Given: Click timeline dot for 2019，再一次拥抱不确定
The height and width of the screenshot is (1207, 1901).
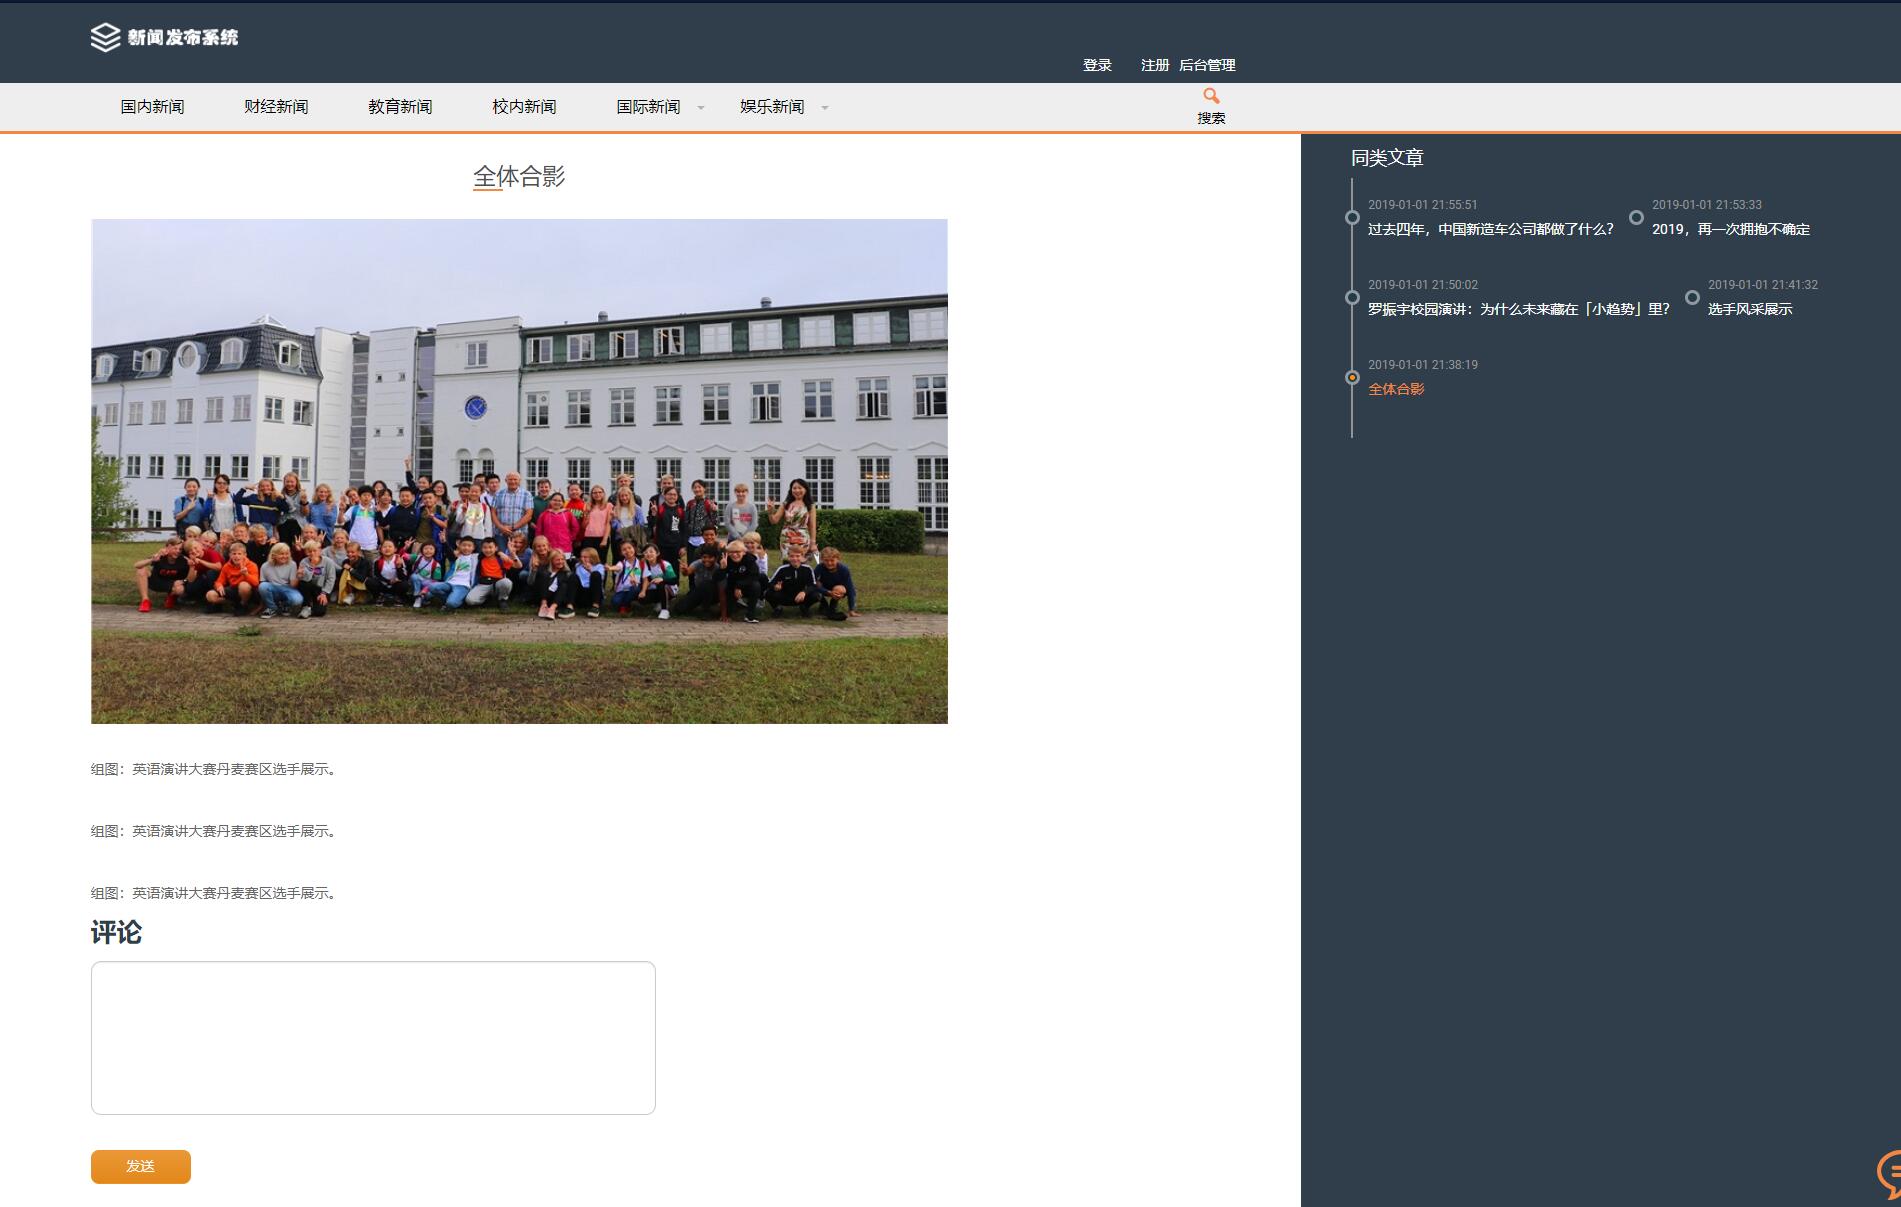Looking at the screenshot, I should click(1636, 218).
